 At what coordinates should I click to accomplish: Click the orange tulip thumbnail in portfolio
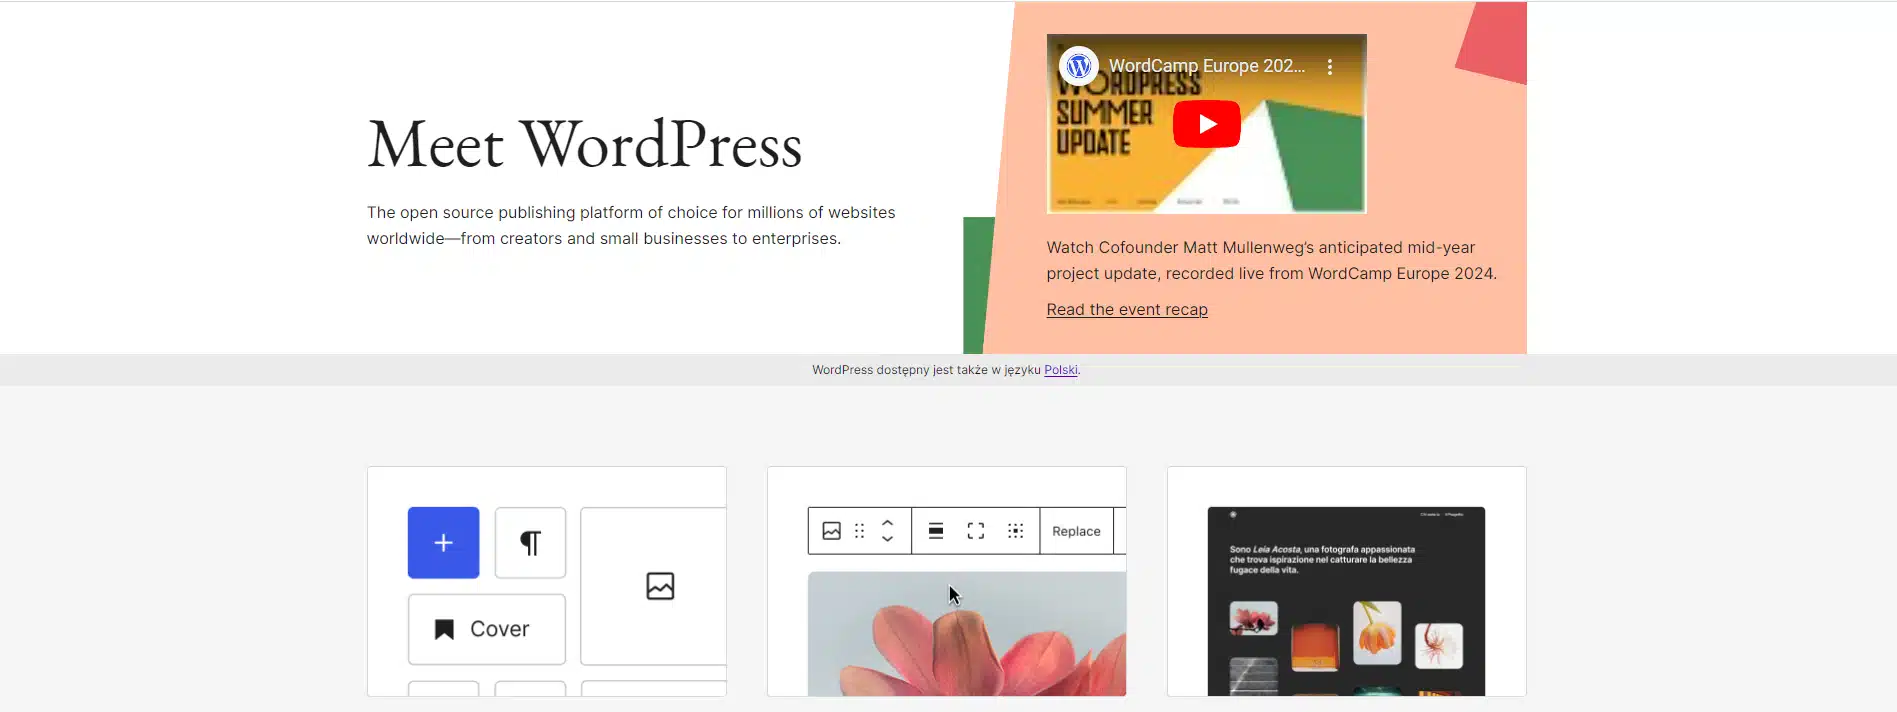1377,633
